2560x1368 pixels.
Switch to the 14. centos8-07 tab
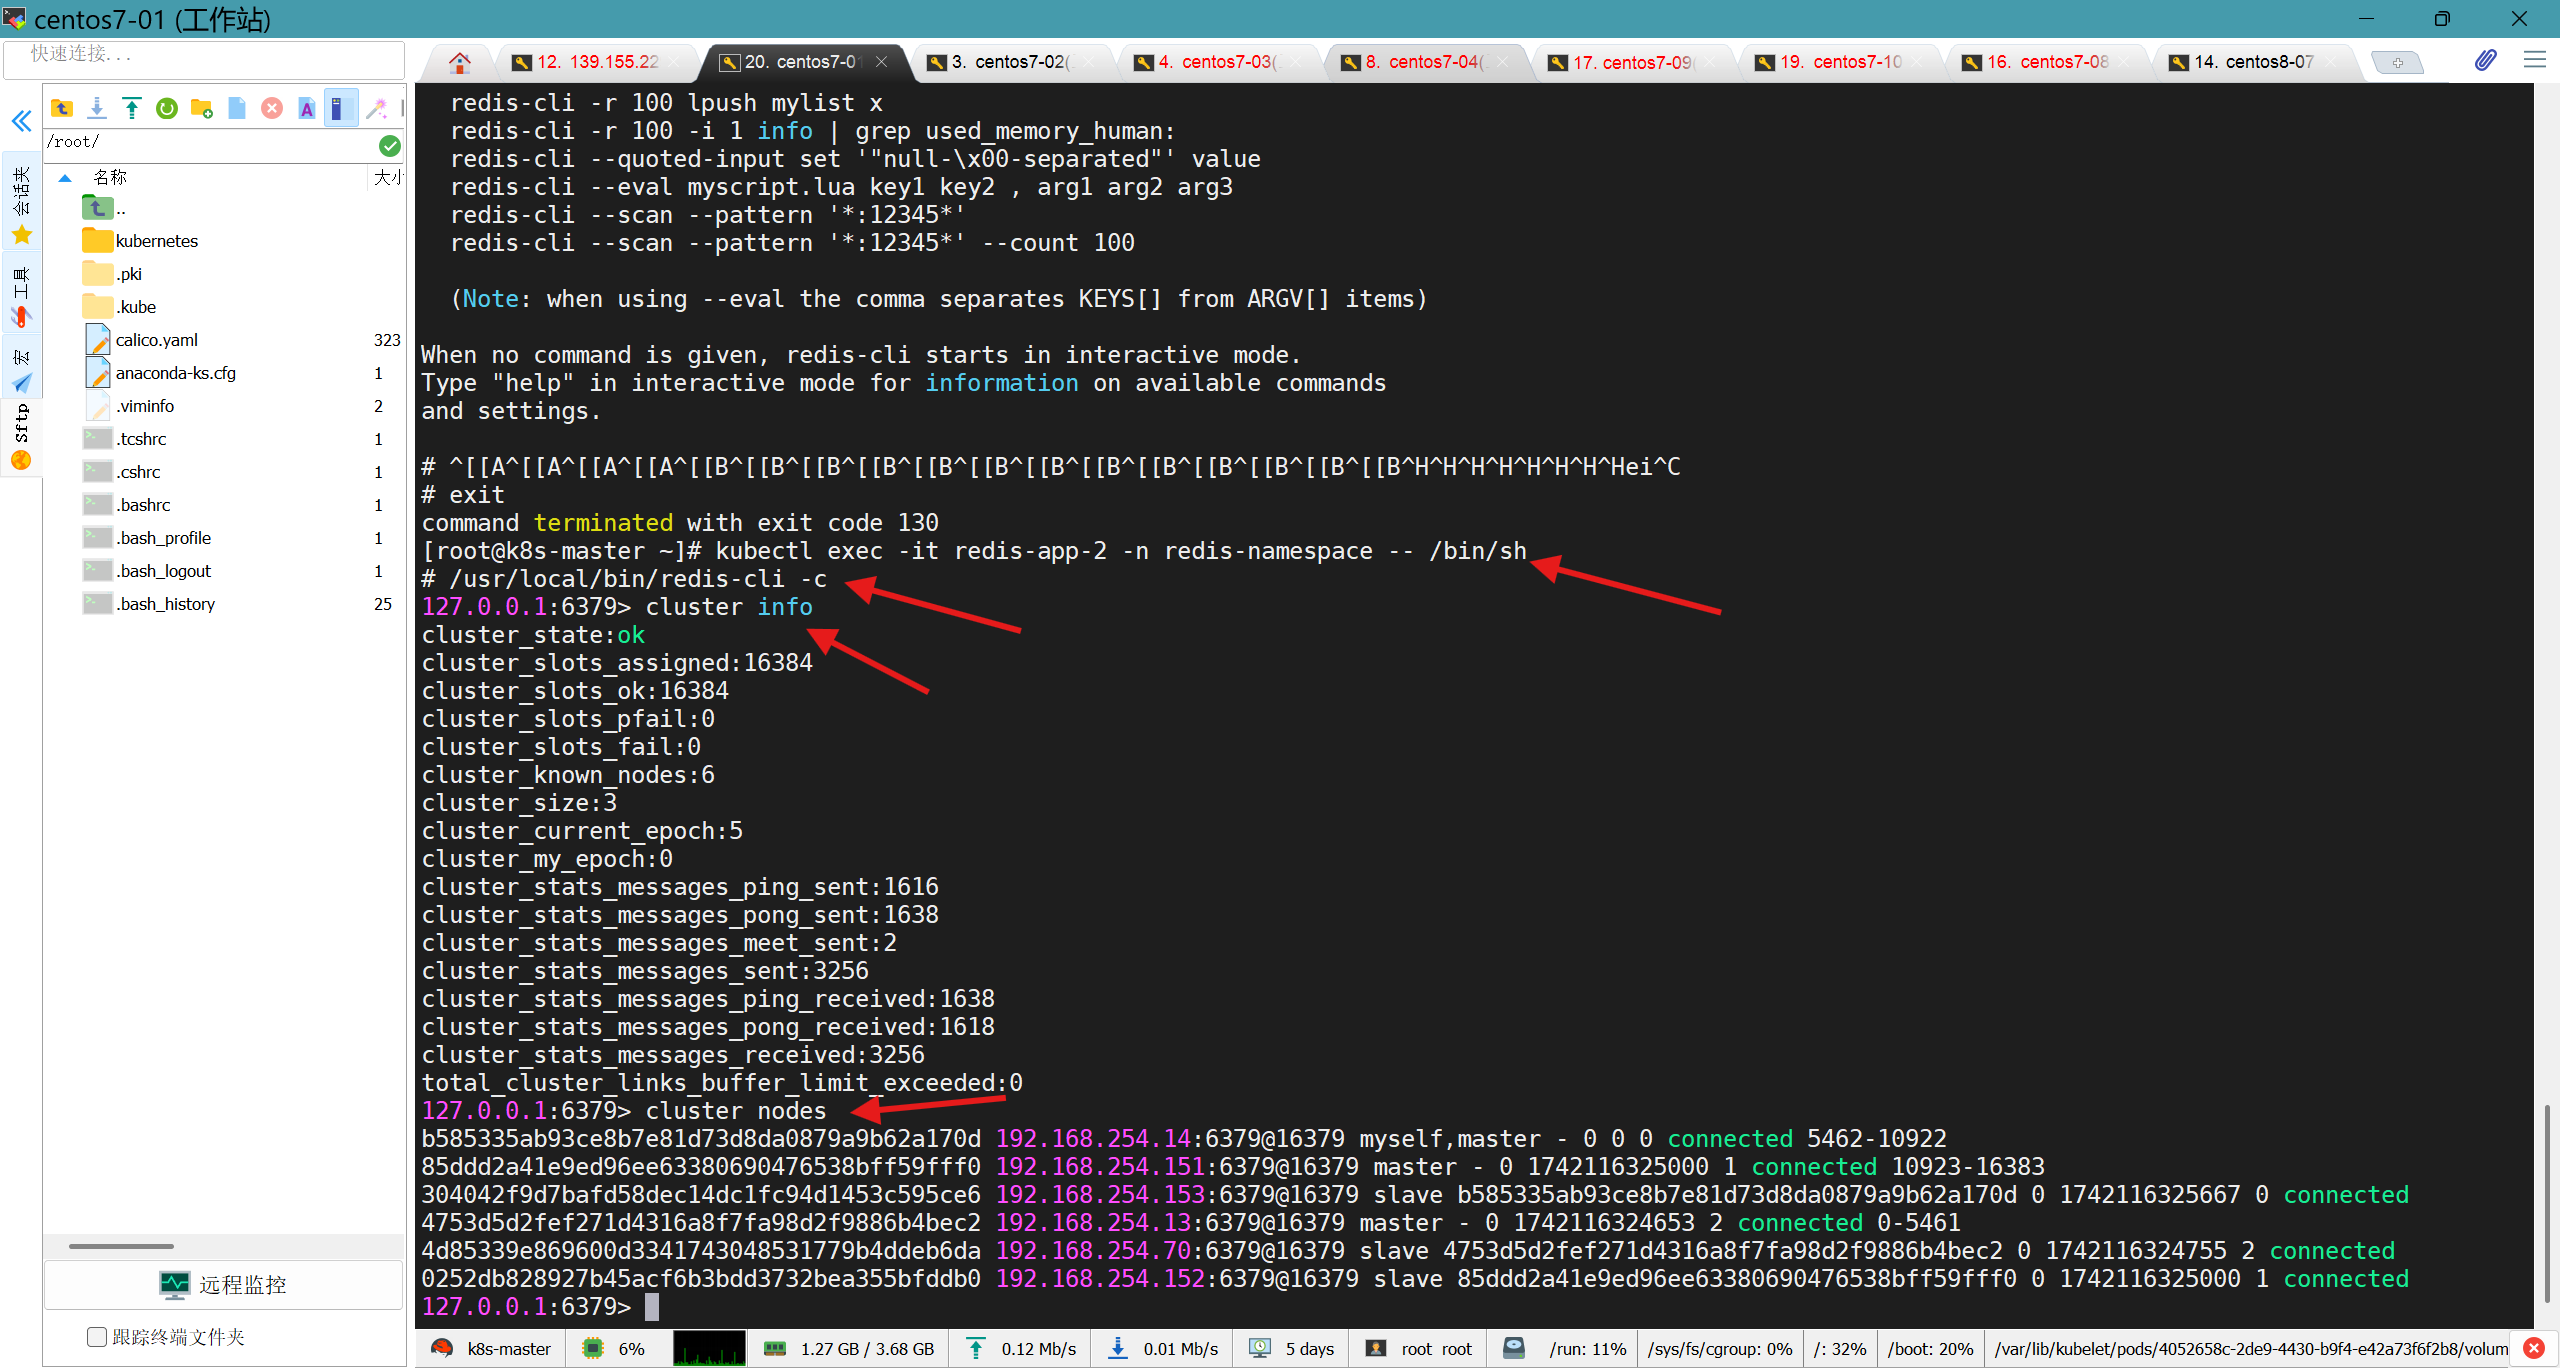click(2250, 62)
